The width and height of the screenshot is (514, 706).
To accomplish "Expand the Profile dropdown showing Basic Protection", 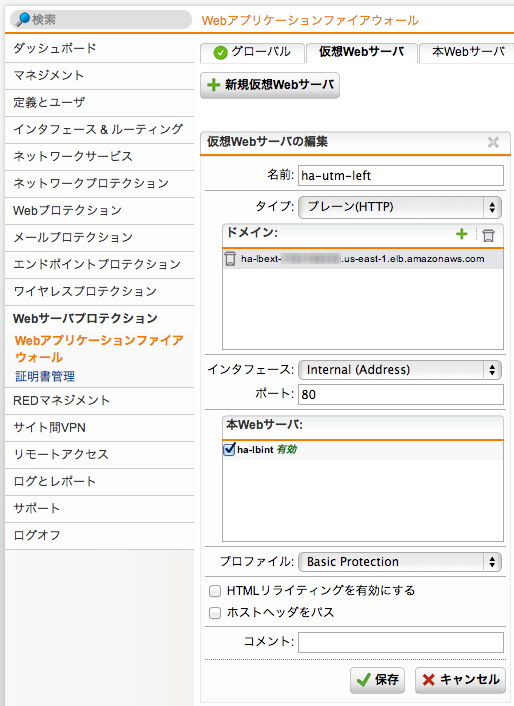I will 400,562.
